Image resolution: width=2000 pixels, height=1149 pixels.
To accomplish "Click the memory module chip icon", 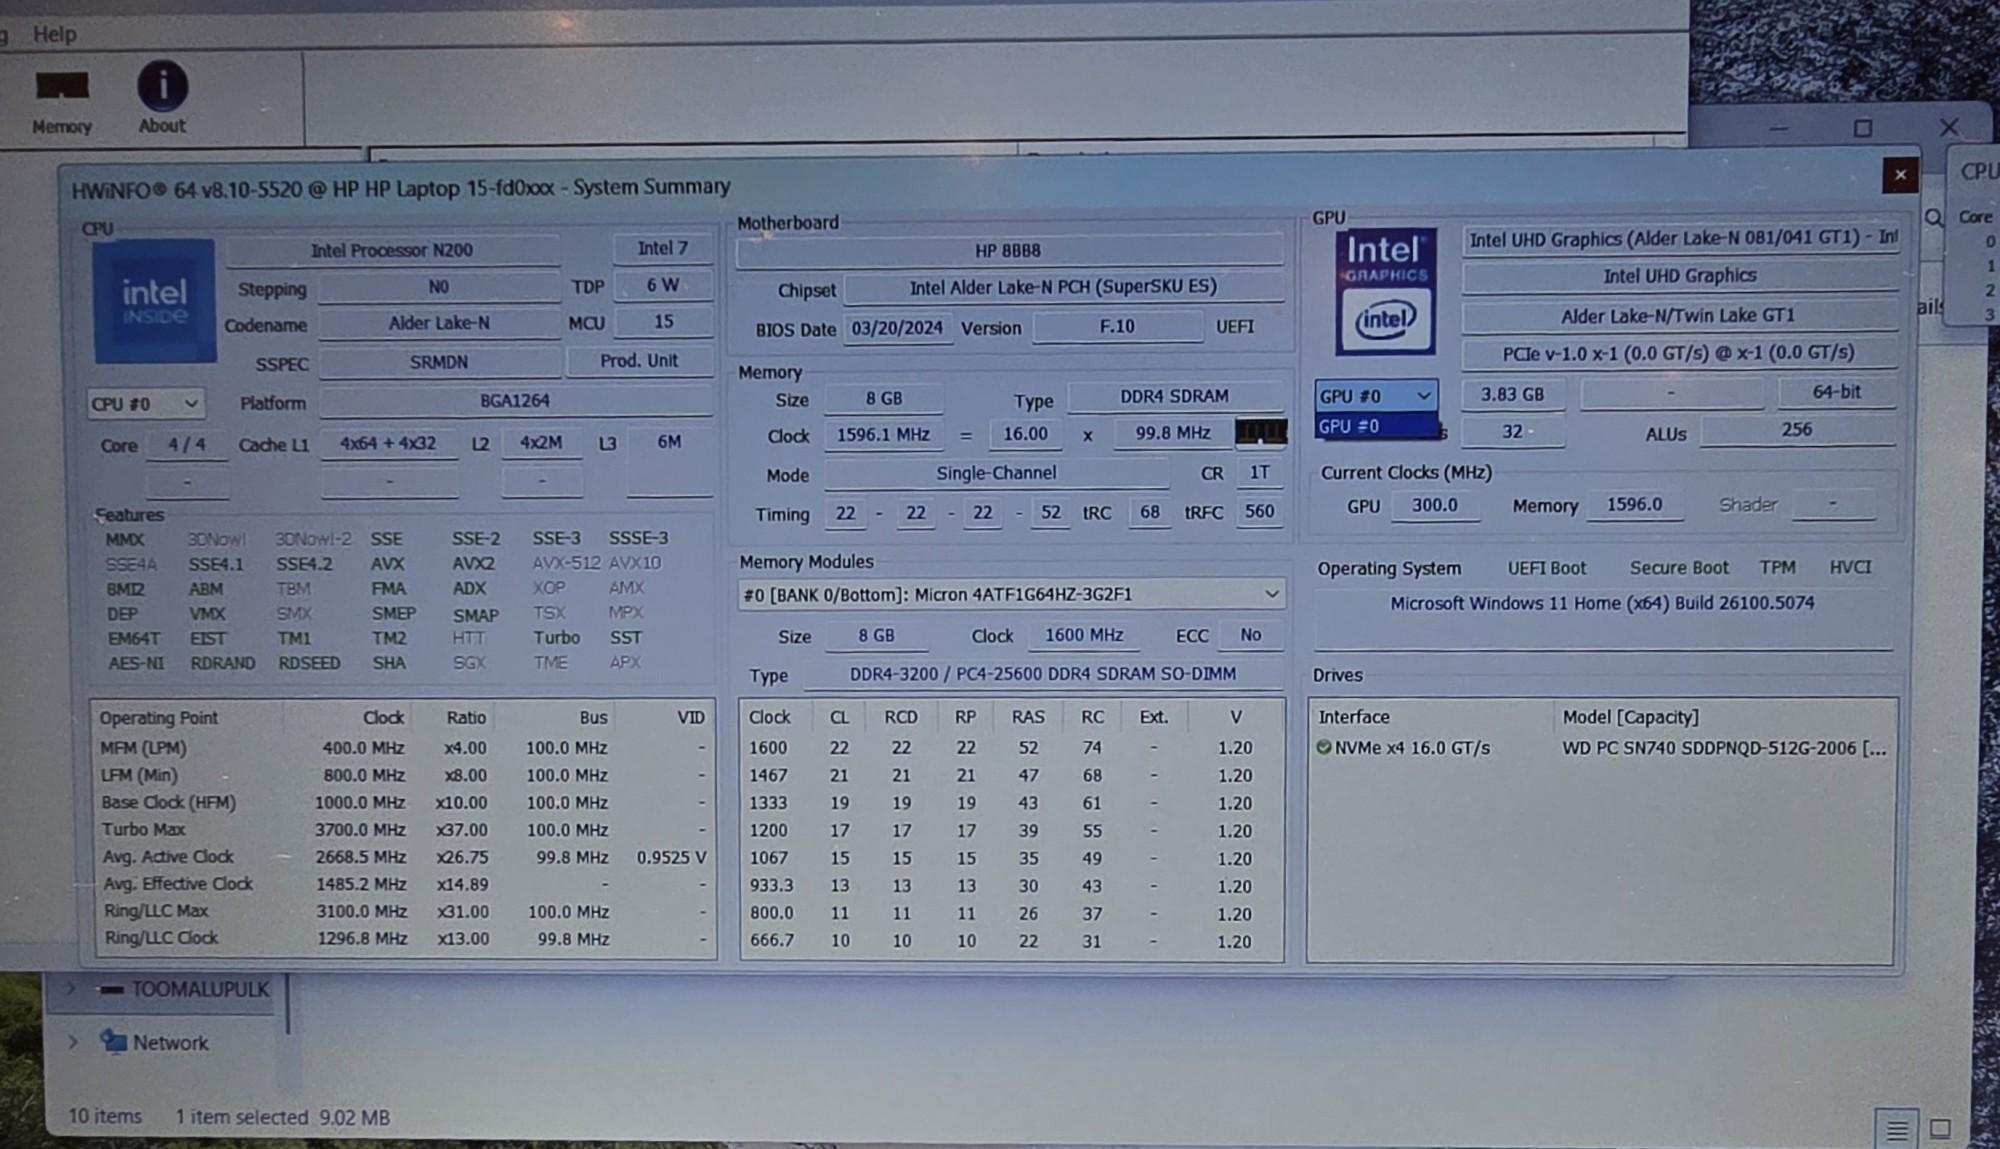I will [1261, 432].
